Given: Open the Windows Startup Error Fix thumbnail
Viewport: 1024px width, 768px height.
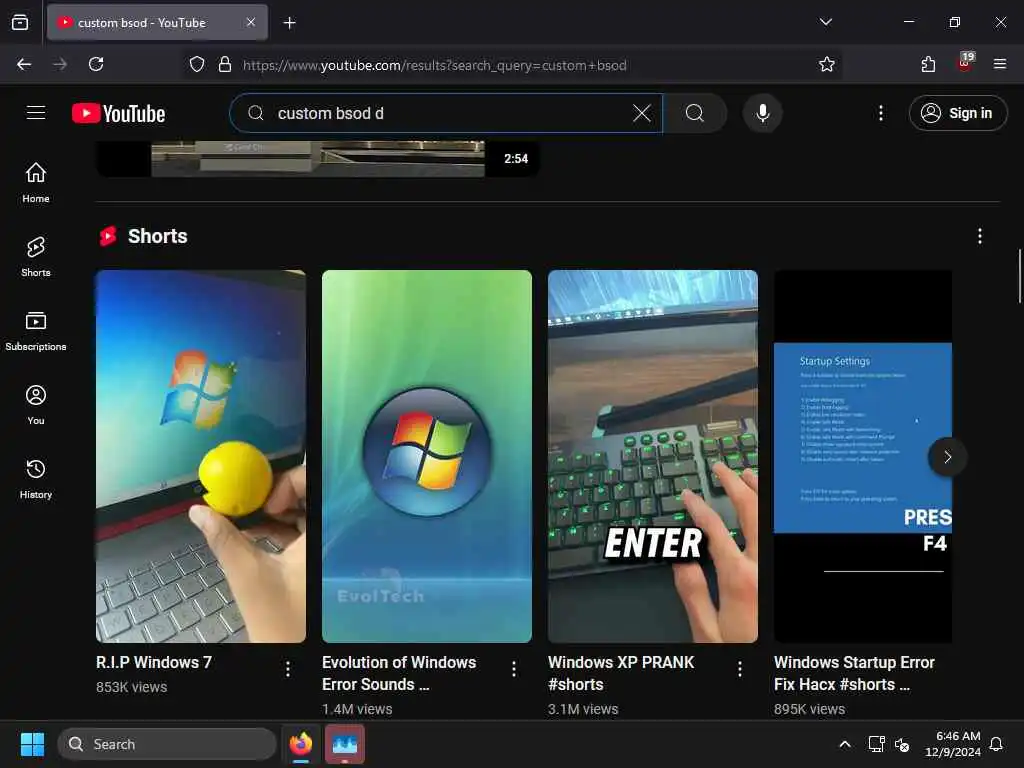Looking at the screenshot, I should [x=863, y=456].
